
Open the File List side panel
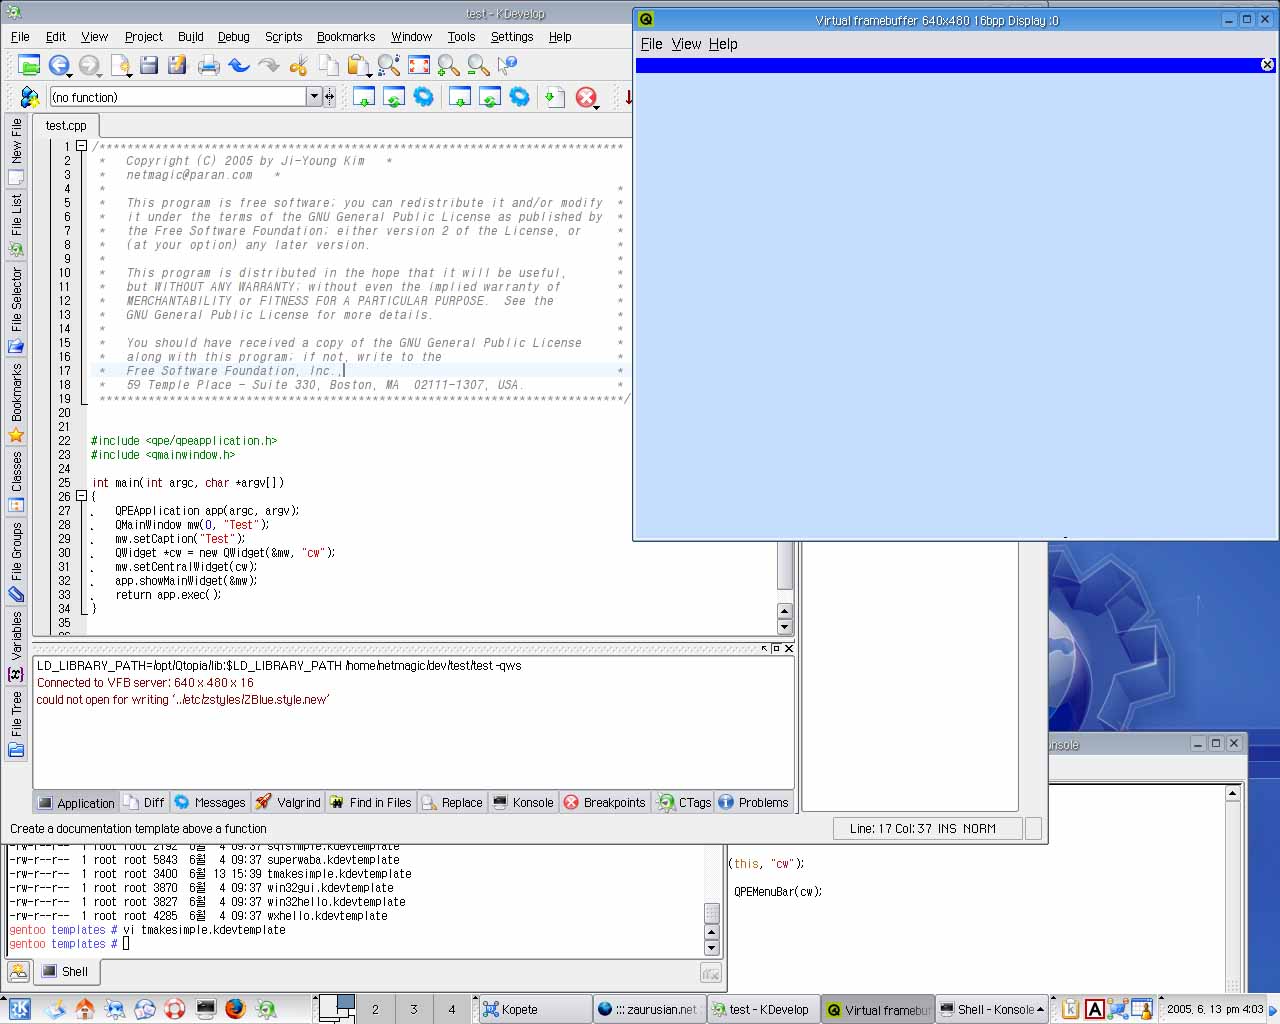16,225
